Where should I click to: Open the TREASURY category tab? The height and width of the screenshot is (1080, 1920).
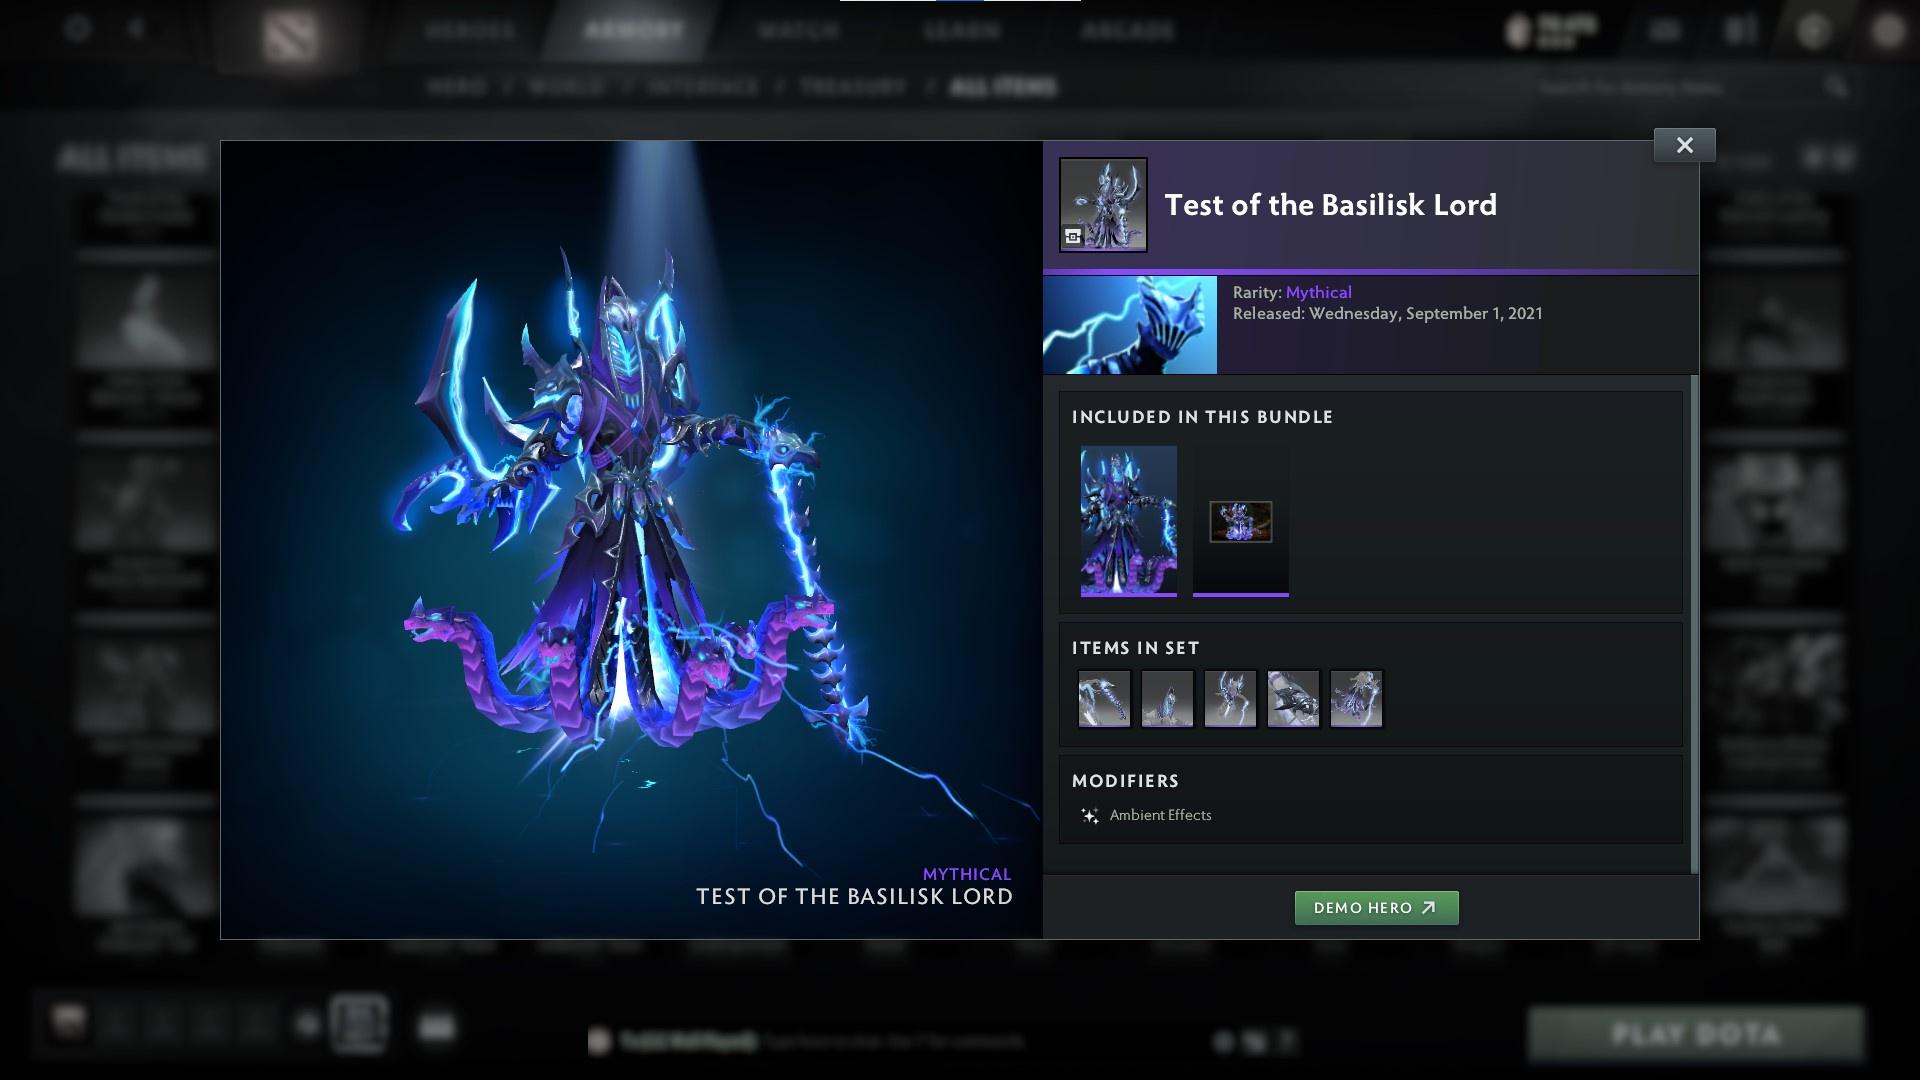pos(851,87)
